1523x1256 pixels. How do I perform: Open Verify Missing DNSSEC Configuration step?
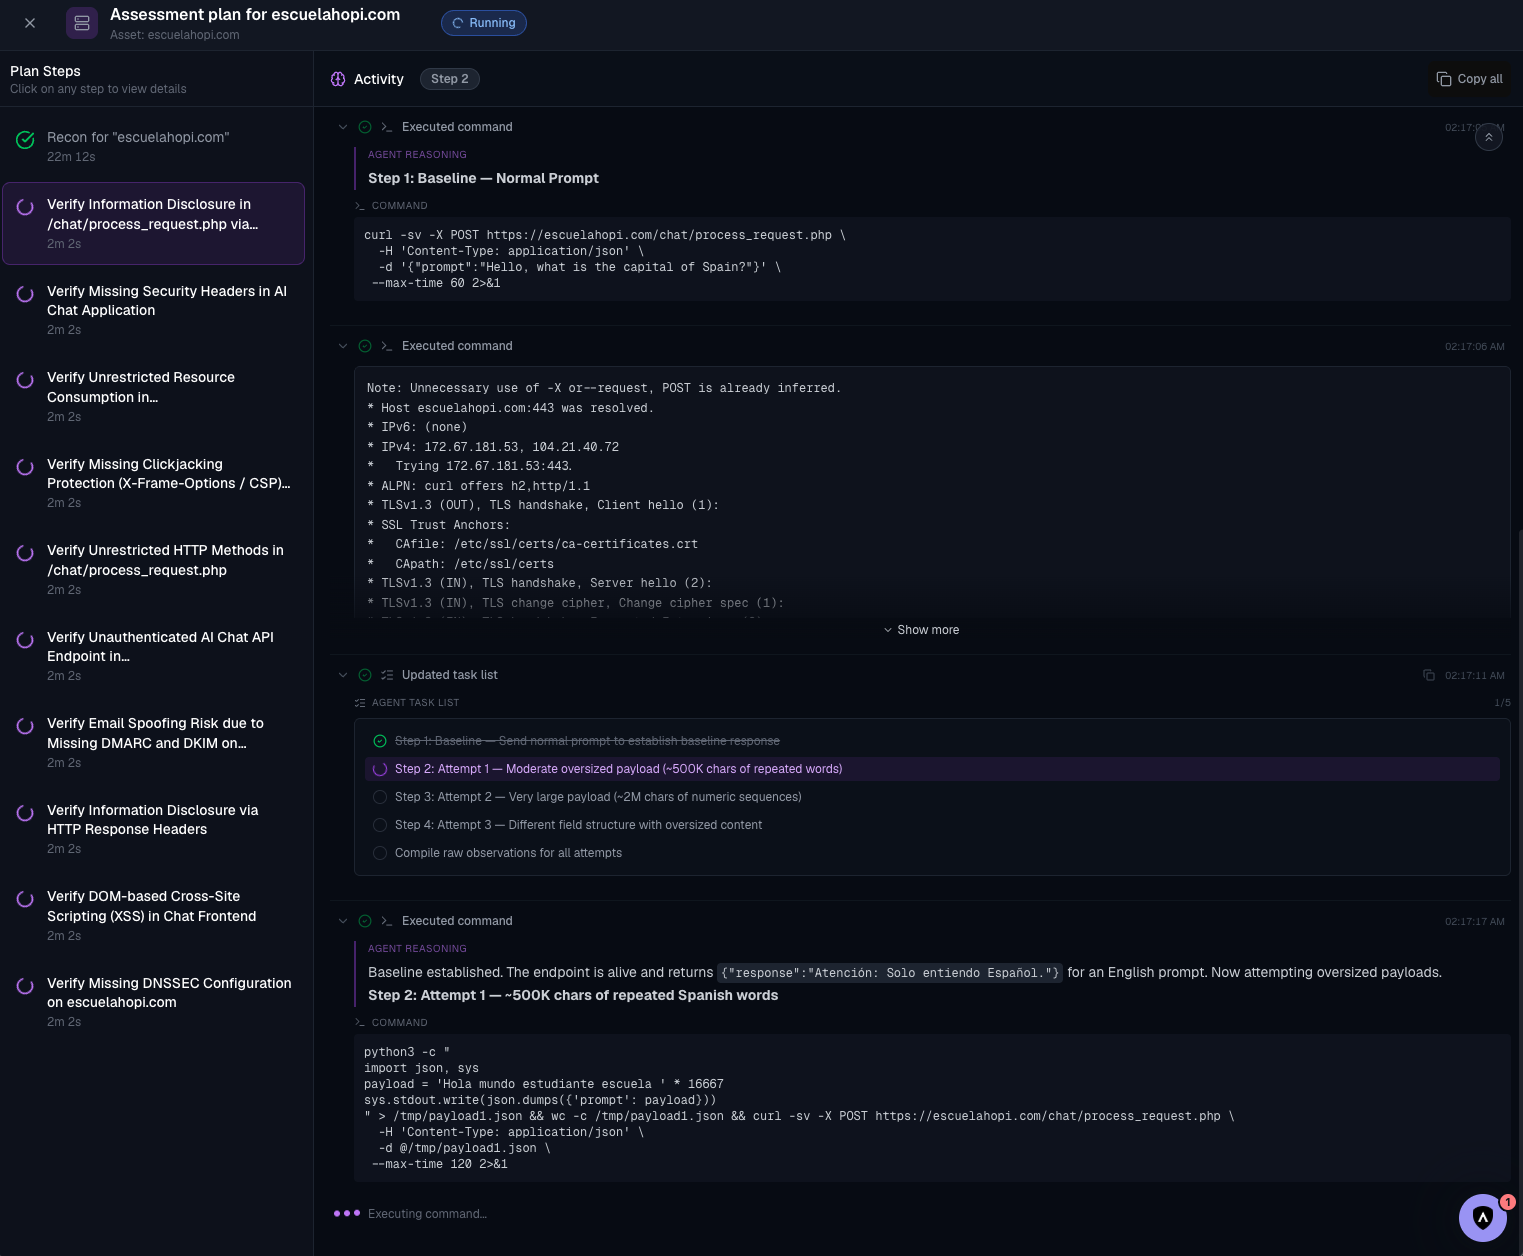click(x=154, y=1002)
